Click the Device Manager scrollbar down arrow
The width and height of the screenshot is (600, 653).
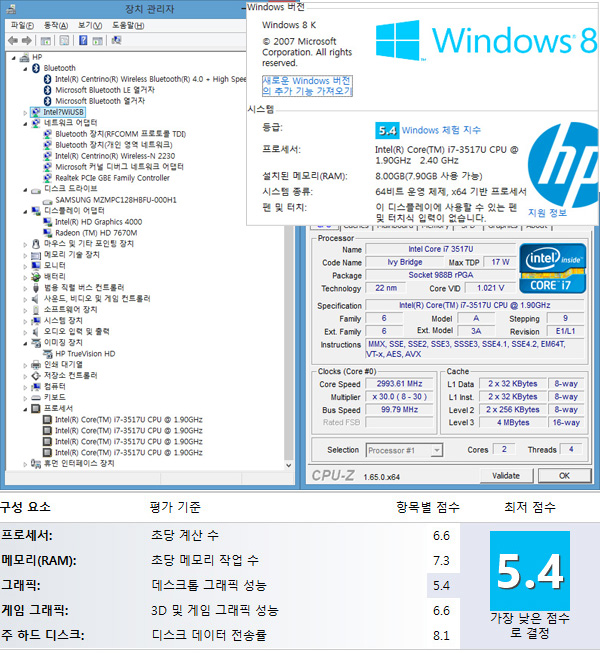(x=289, y=465)
